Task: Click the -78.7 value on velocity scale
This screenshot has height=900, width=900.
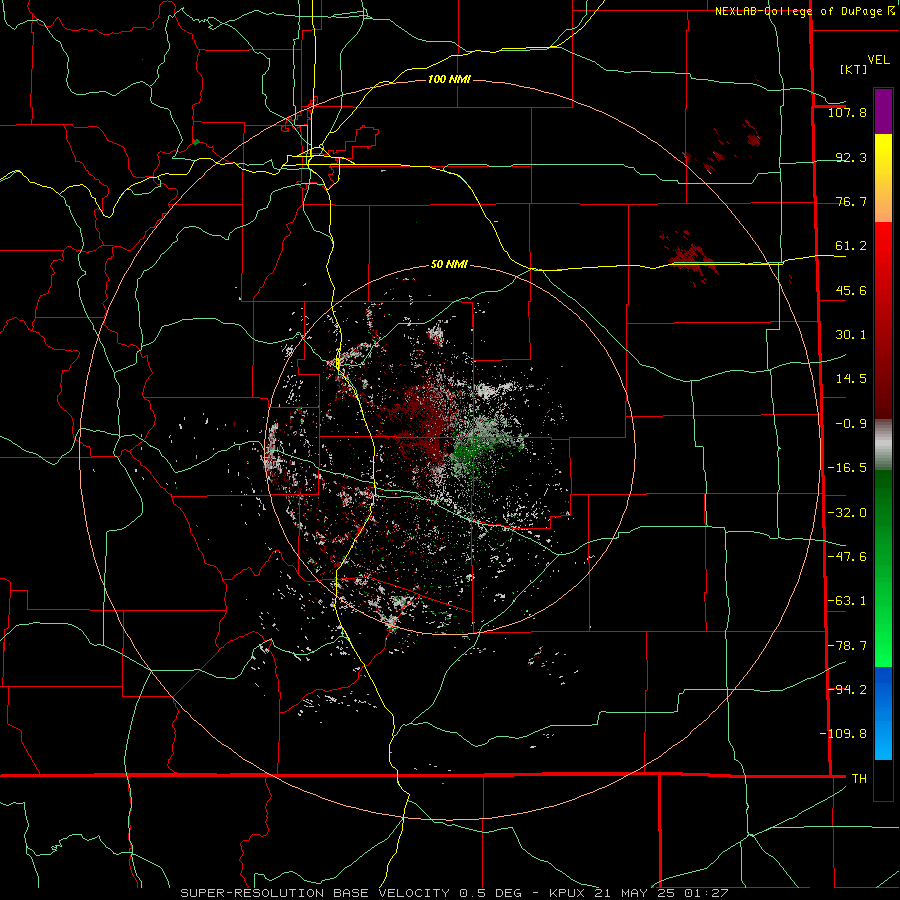Action: [847, 646]
